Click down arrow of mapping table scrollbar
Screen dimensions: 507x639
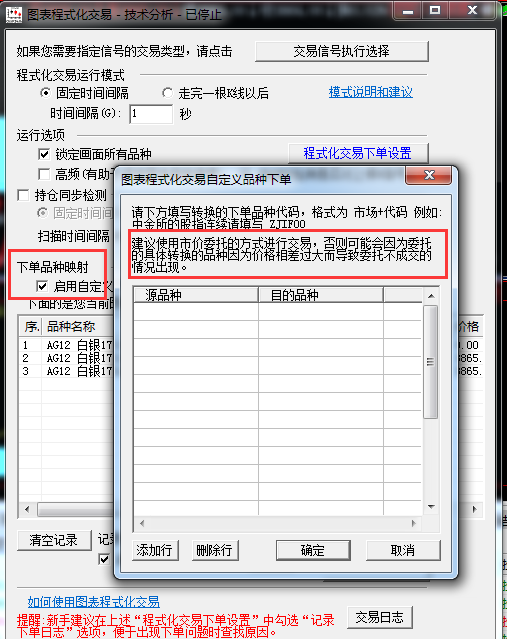pyautogui.click(x=431, y=507)
